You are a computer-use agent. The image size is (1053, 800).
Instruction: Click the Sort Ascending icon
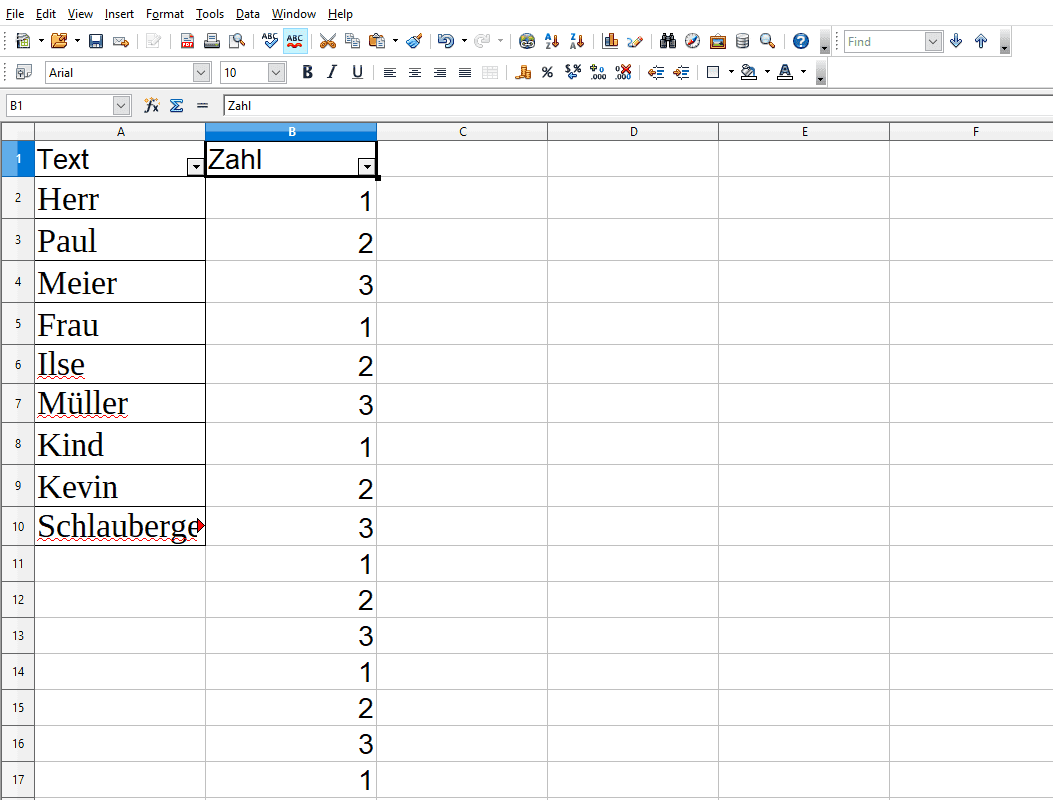(552, 41)
